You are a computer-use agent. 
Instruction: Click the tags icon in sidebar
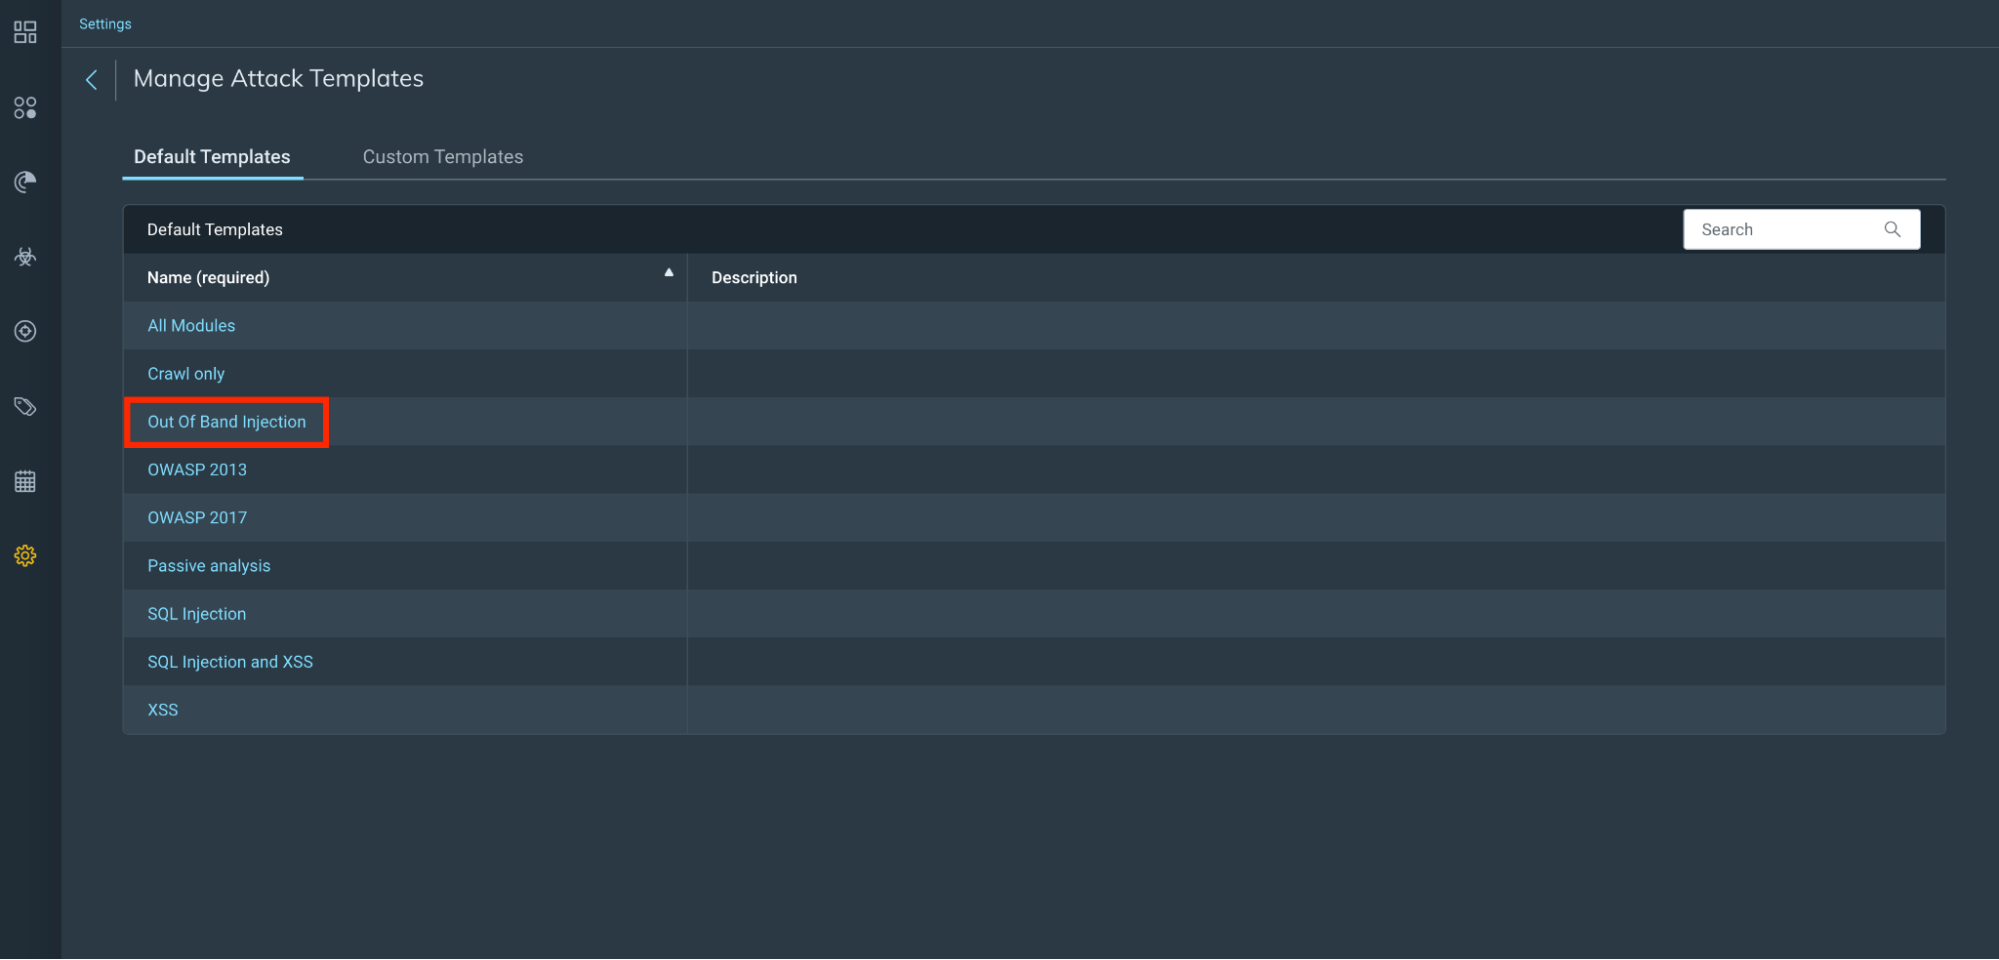25,406
